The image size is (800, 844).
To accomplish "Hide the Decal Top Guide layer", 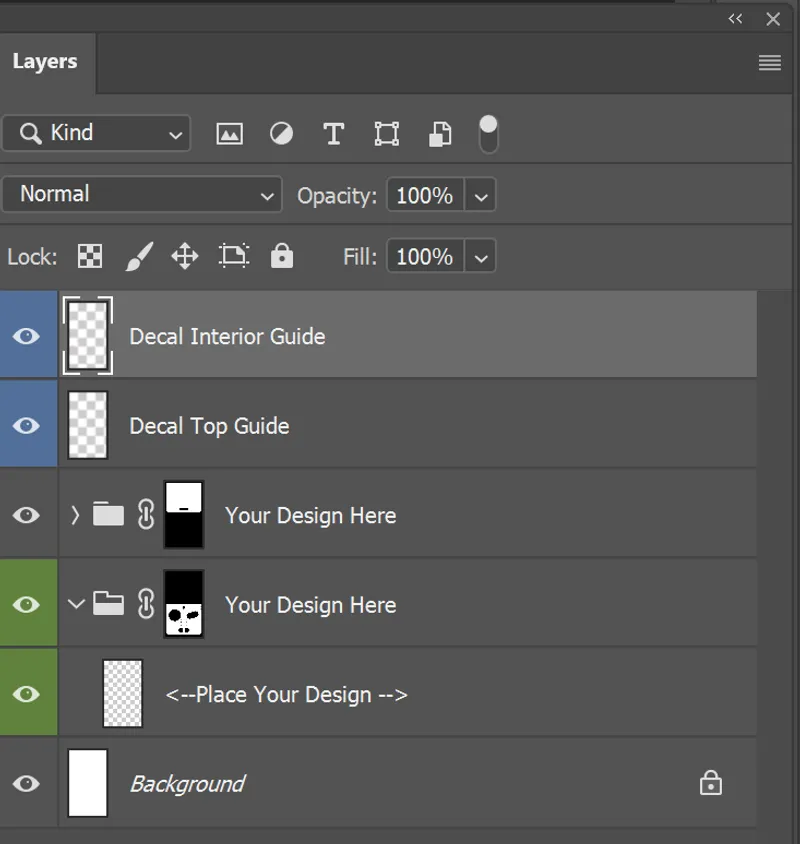I will point(27,426).
